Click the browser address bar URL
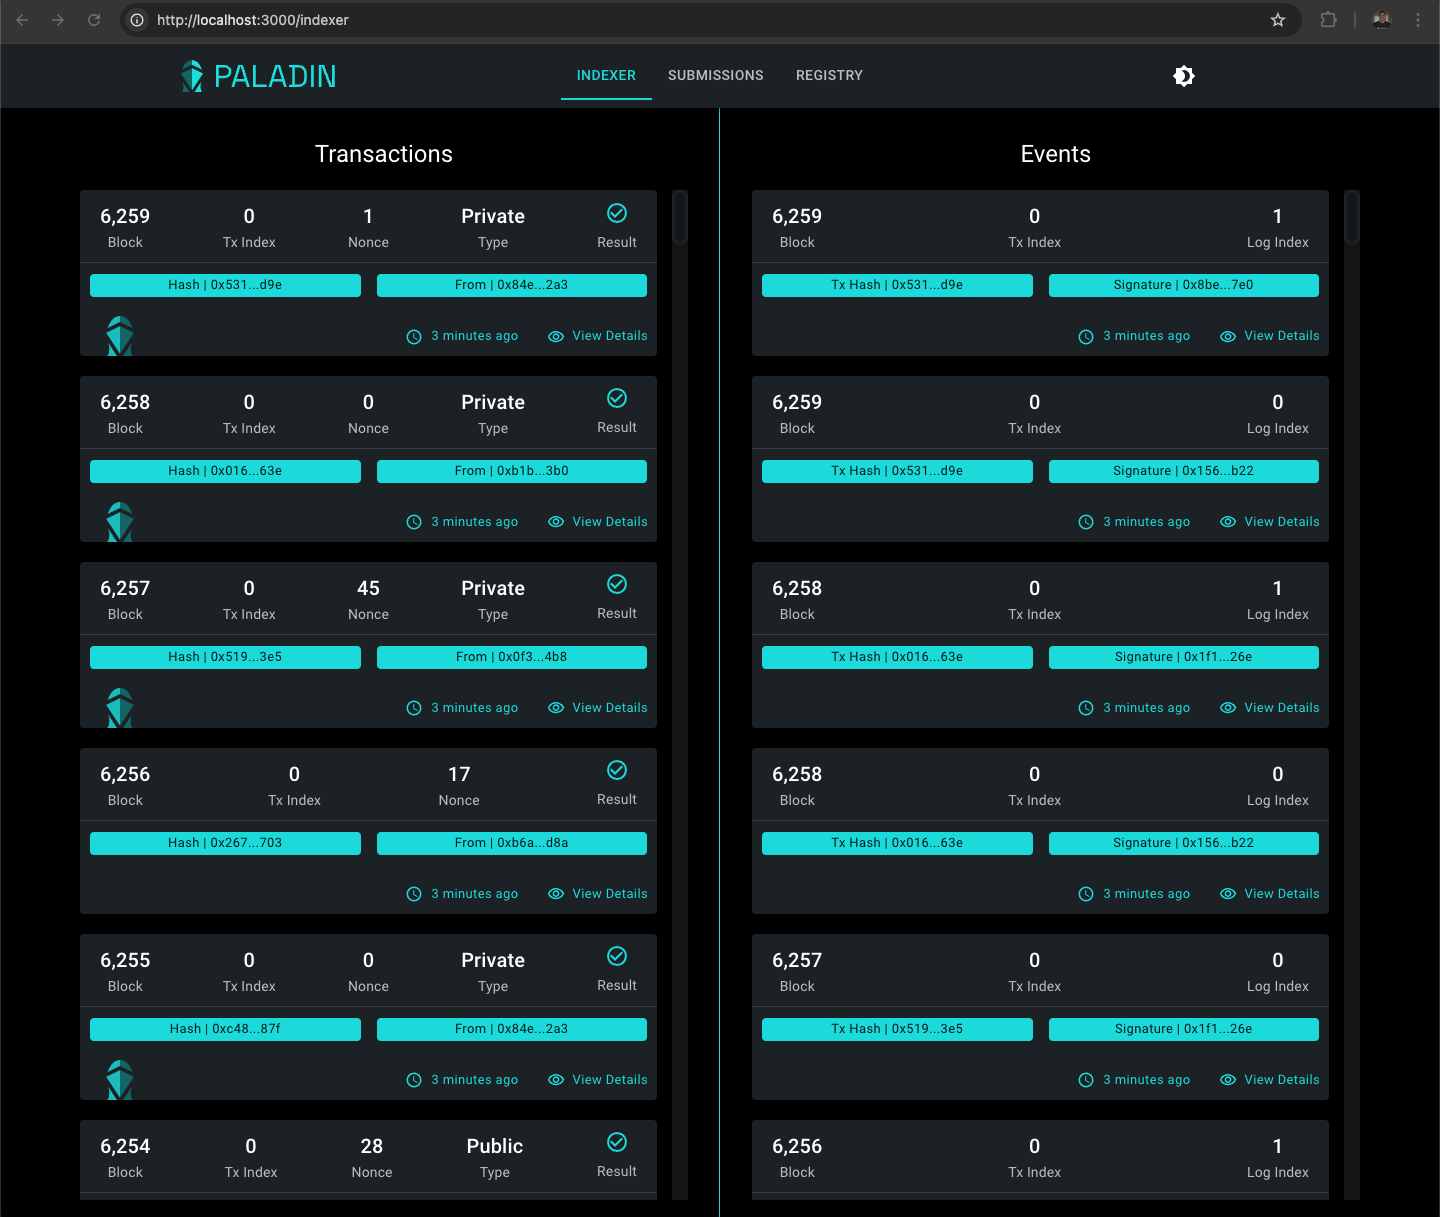This screenshot has height=1217, width=1440. (253, 20)
